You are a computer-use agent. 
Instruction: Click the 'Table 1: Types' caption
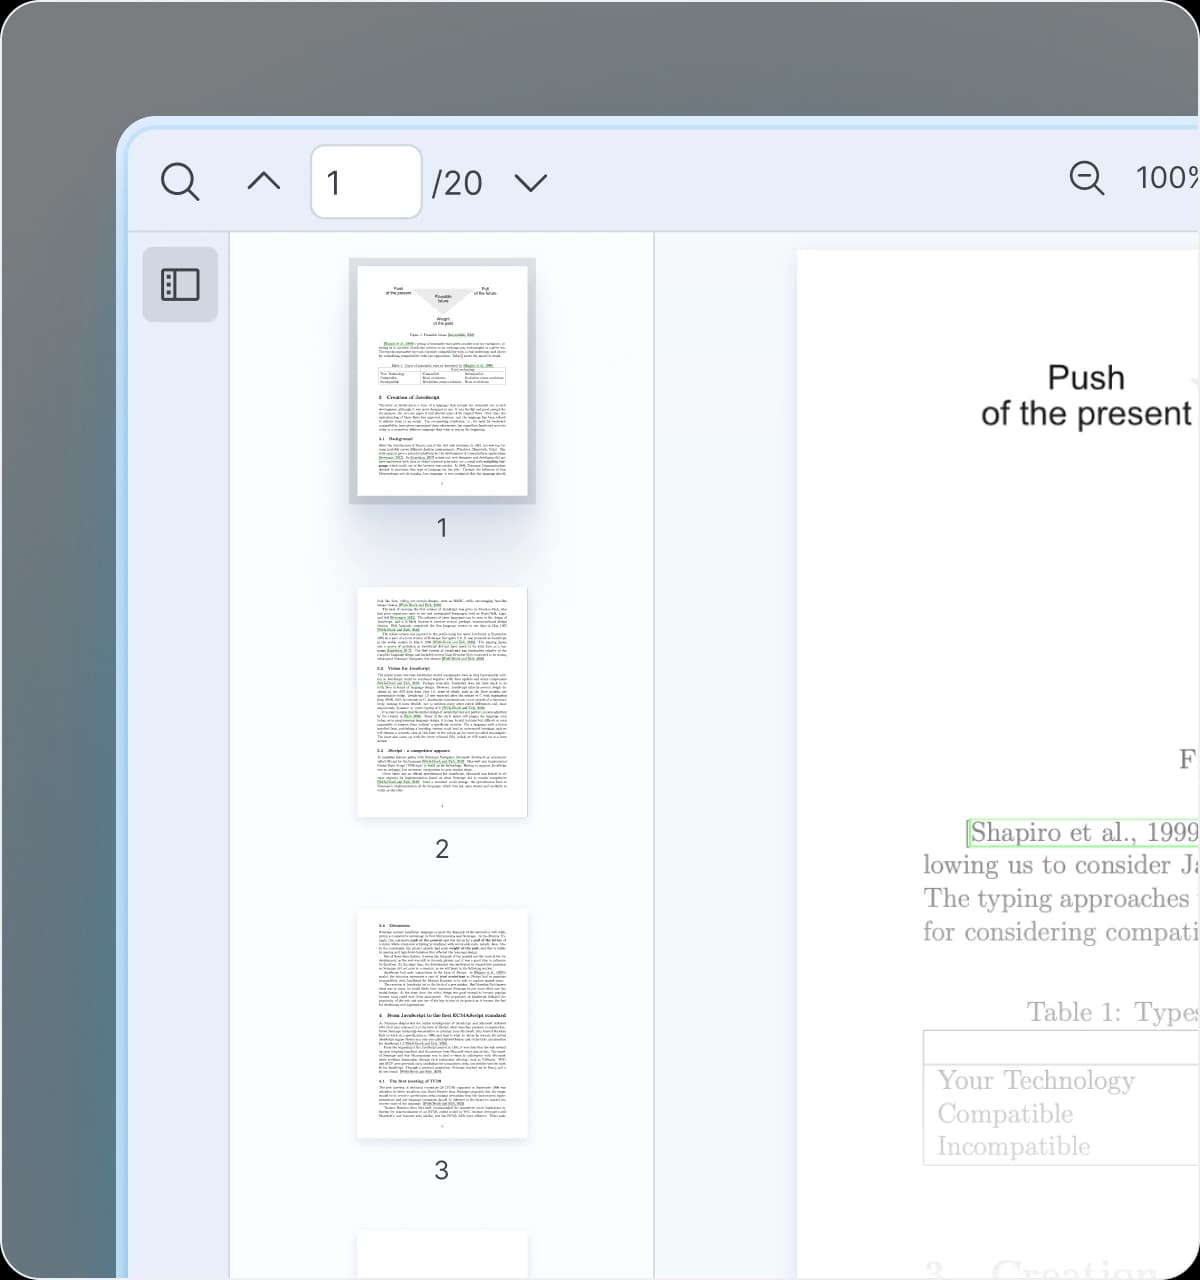(x=1113, y=1012)
